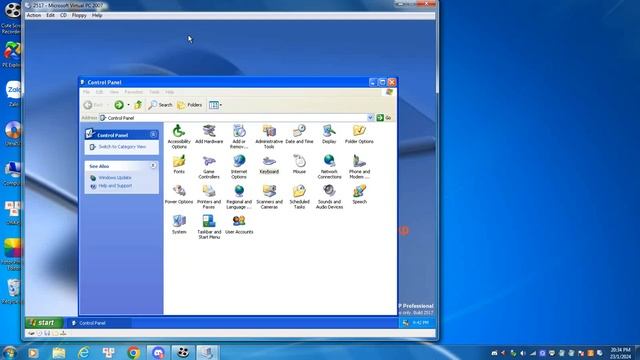Open Mouse settings icon
This screenshot has height=360, width=640.
coord(299,164)
